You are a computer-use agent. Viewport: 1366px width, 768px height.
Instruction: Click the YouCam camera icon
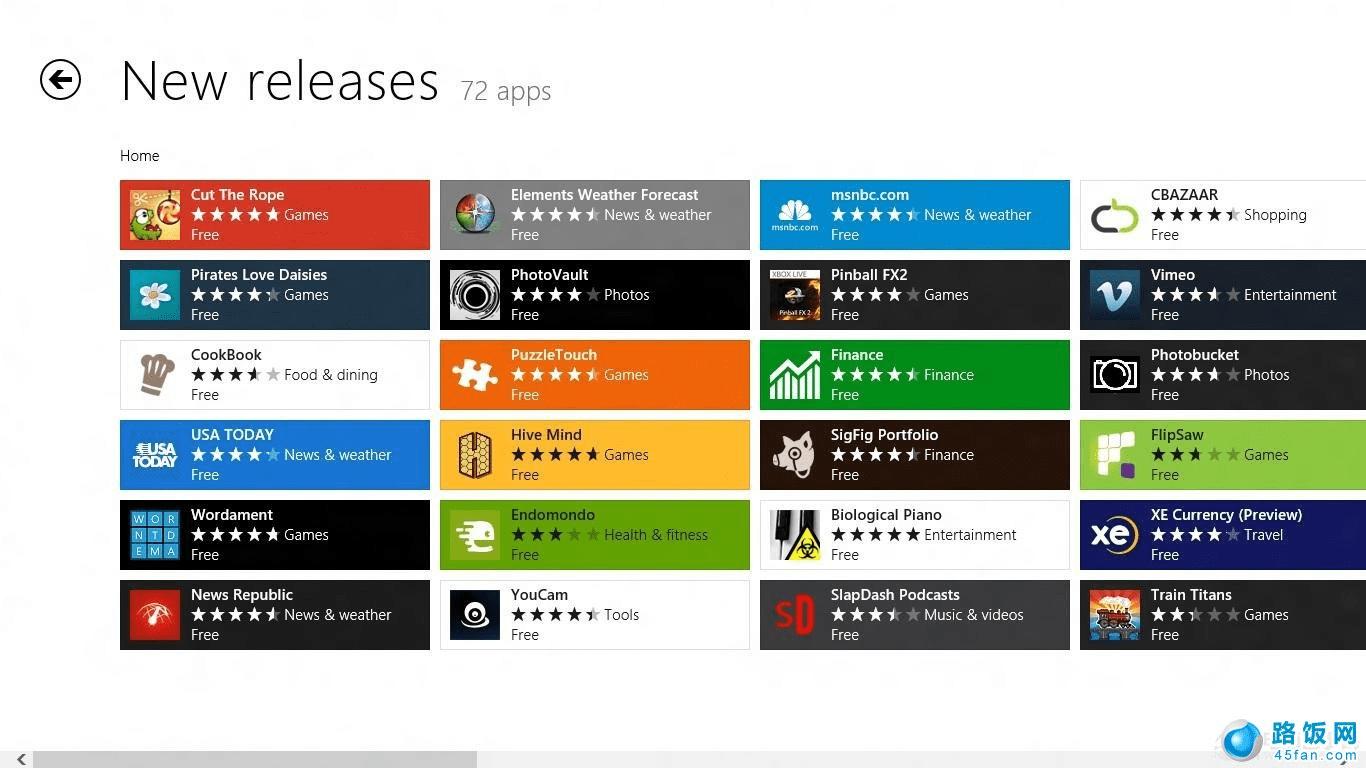475,614
